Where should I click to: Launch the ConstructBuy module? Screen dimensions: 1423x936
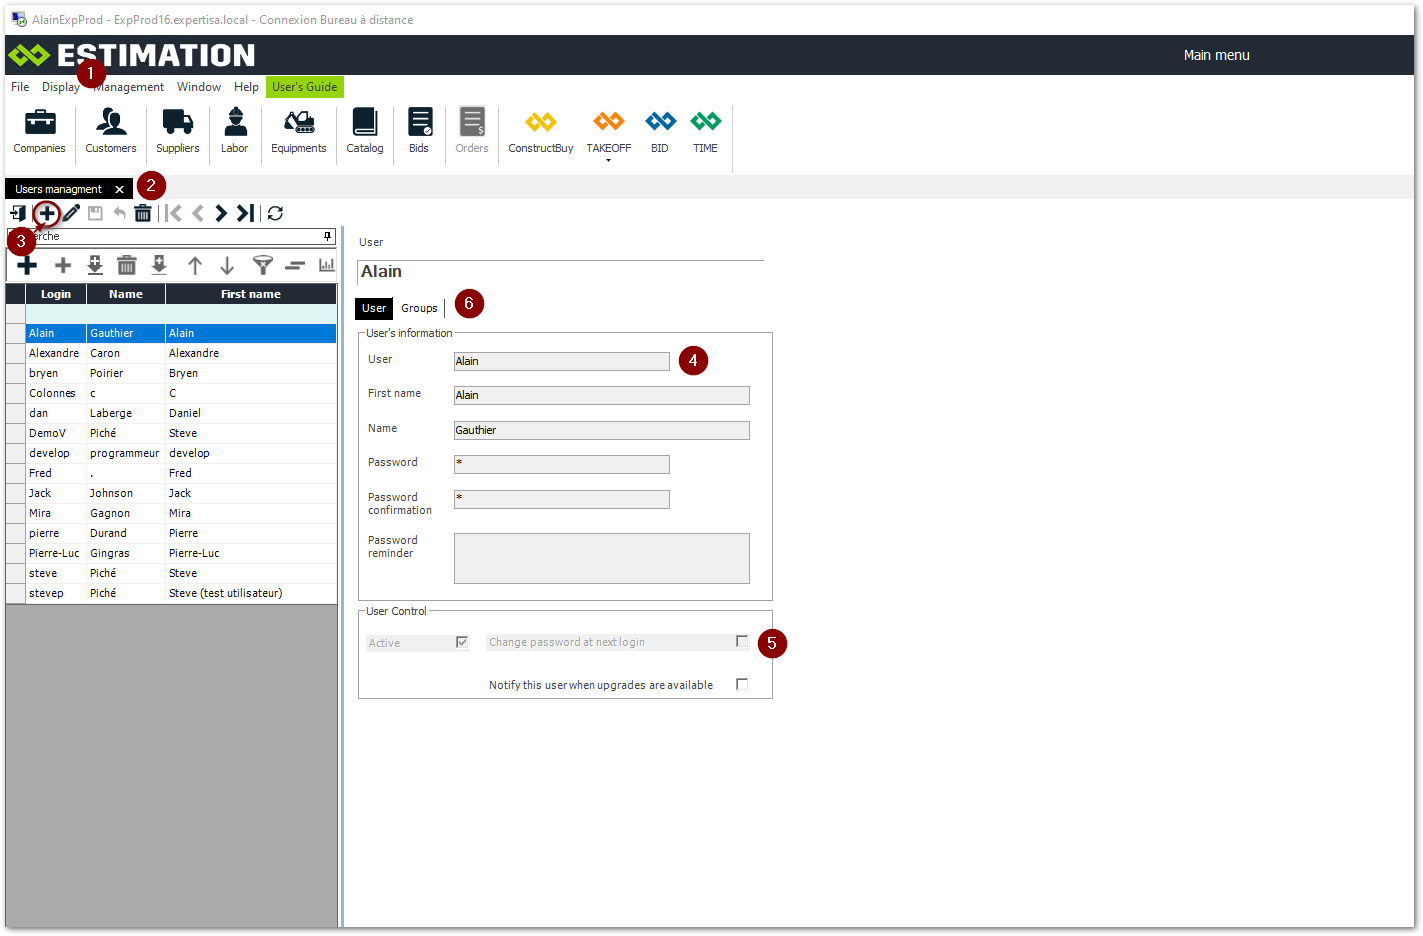pyautogui.click(x=540, y=123)
